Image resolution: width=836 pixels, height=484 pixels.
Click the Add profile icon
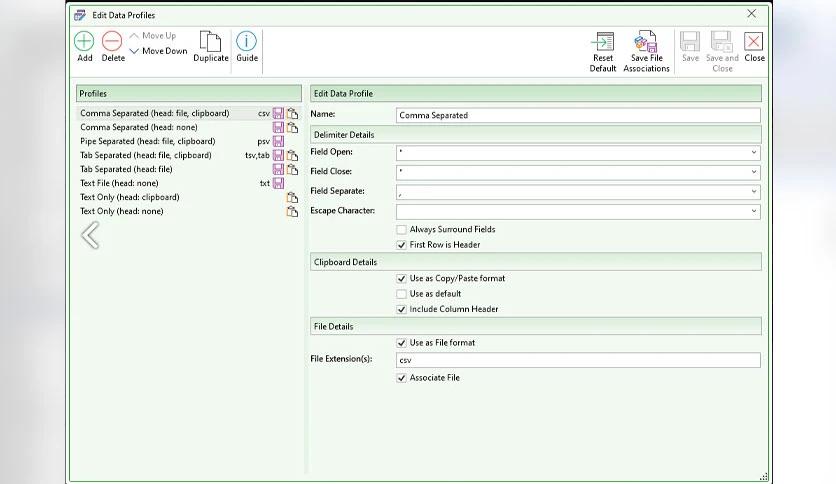(x=84, y=42)
